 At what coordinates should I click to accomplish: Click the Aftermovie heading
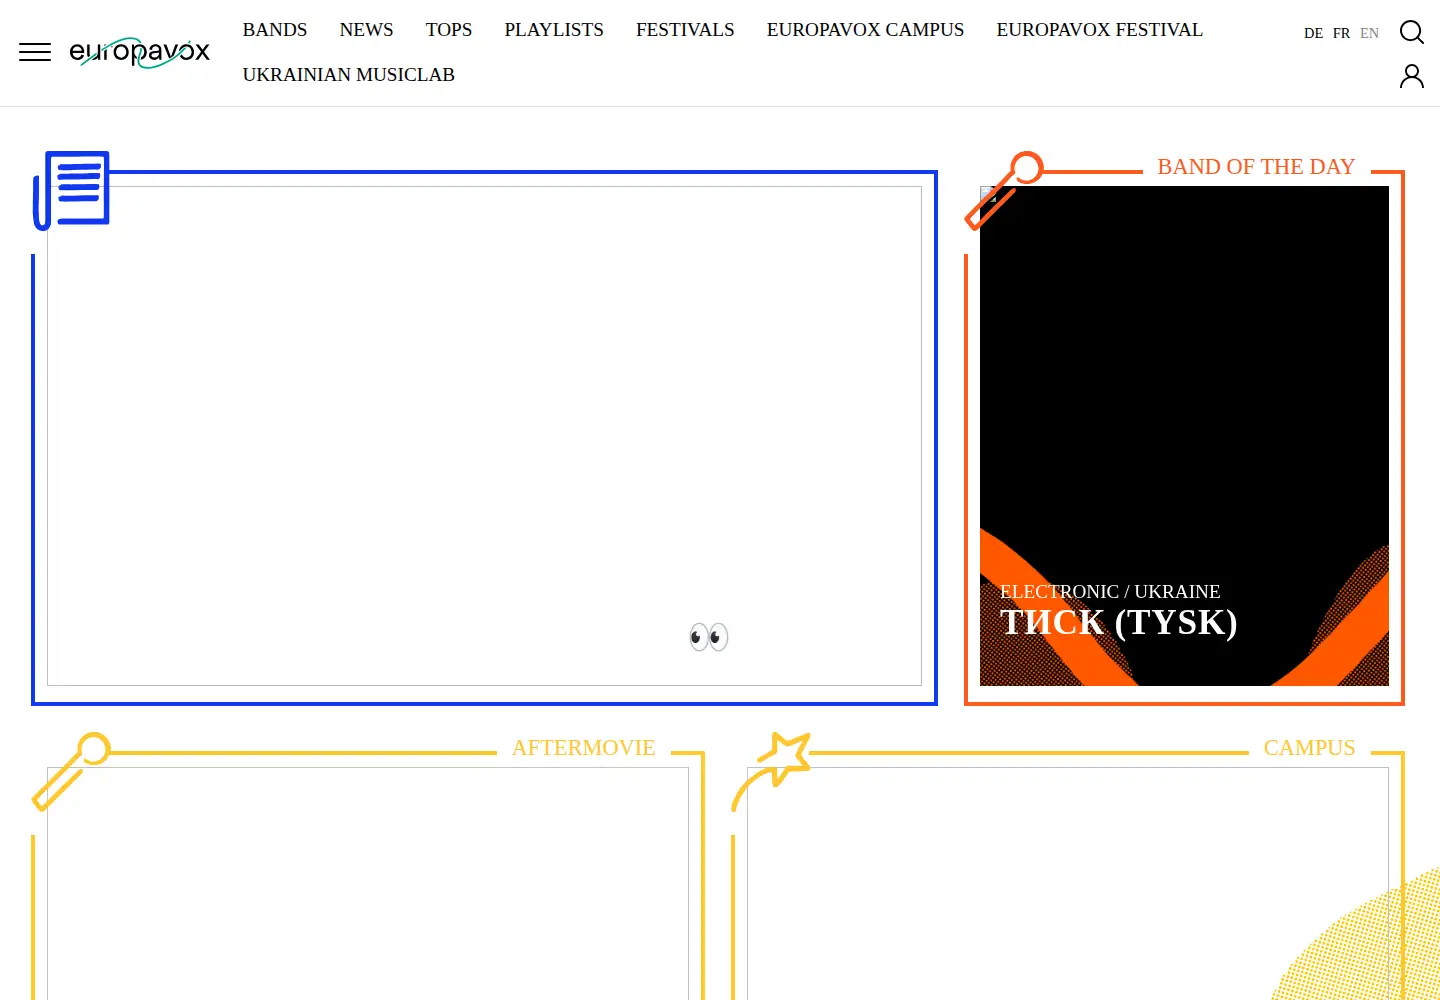(x=584, y=748)
